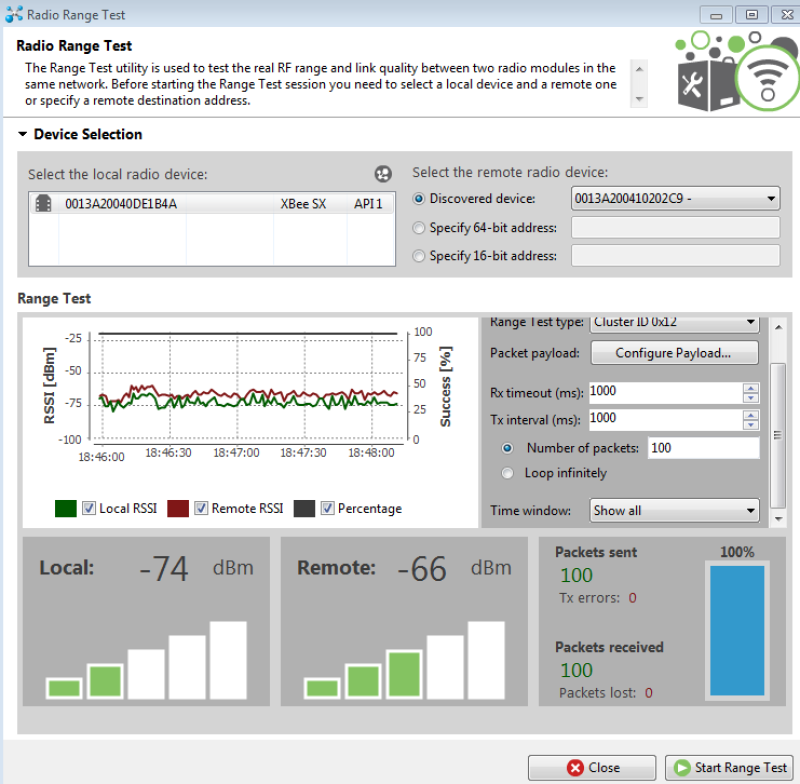Click the Rx timeout increment arrow
Viewport: 800px width, 784px height.
[750, 388]
